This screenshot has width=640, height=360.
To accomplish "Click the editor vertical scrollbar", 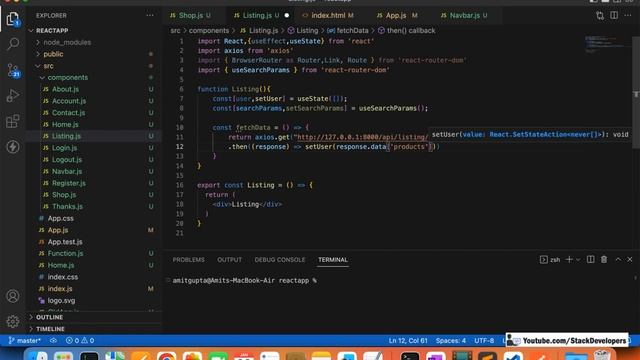I will pos(636,94).
